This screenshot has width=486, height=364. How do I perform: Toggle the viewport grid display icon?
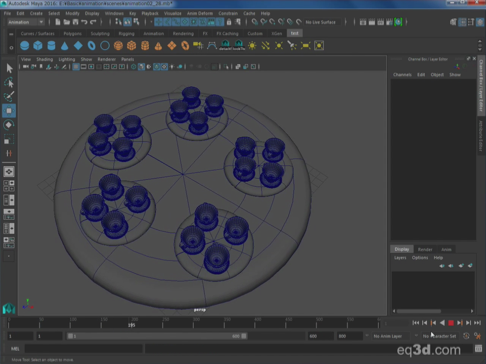click(76, 67)
